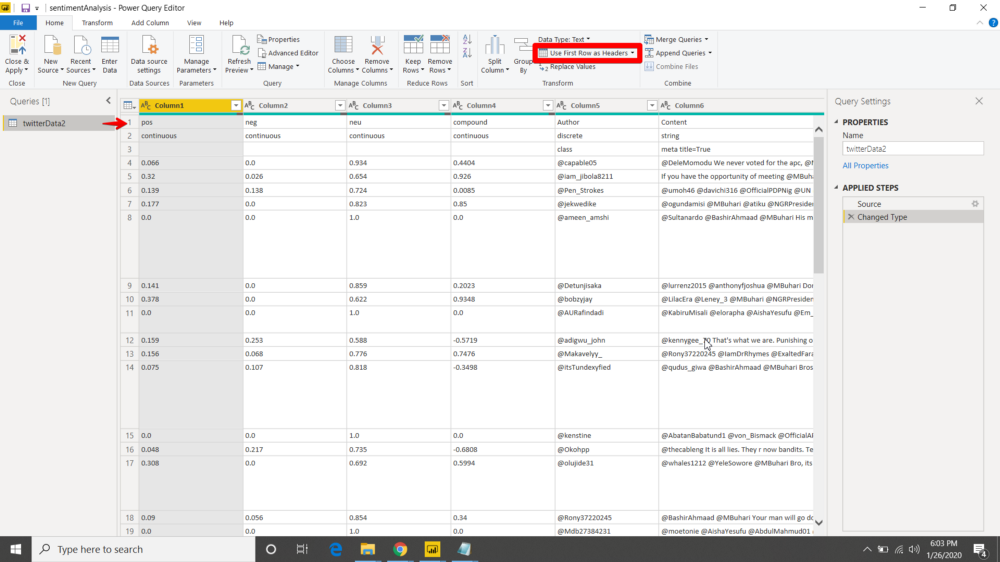Collapse the Queries pane
Viewport: 1000px width, 562px height.
click(108, 101)
